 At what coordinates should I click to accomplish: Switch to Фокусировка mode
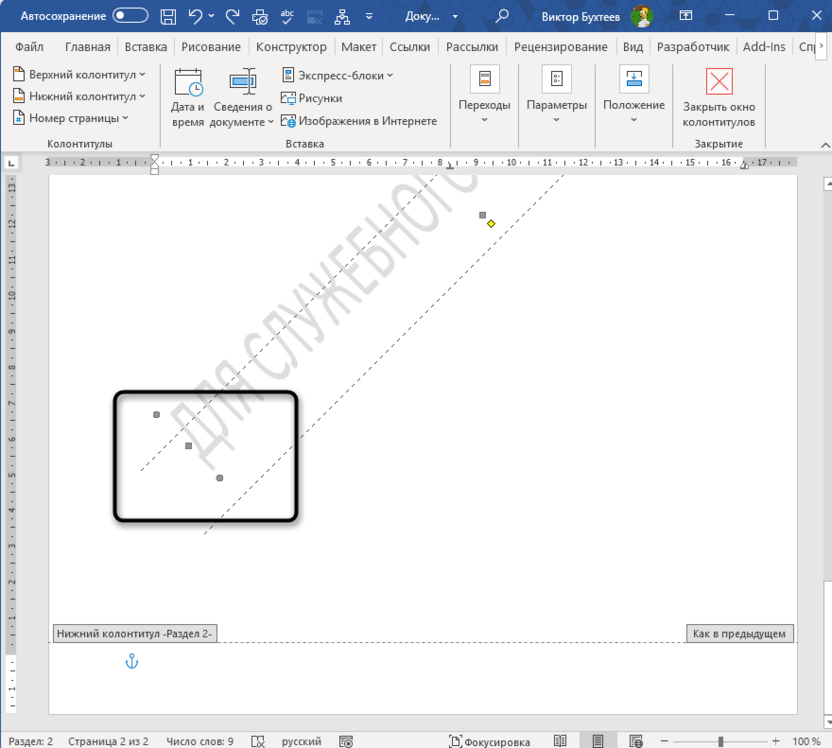pyautogui.click(x=489, y=741)
